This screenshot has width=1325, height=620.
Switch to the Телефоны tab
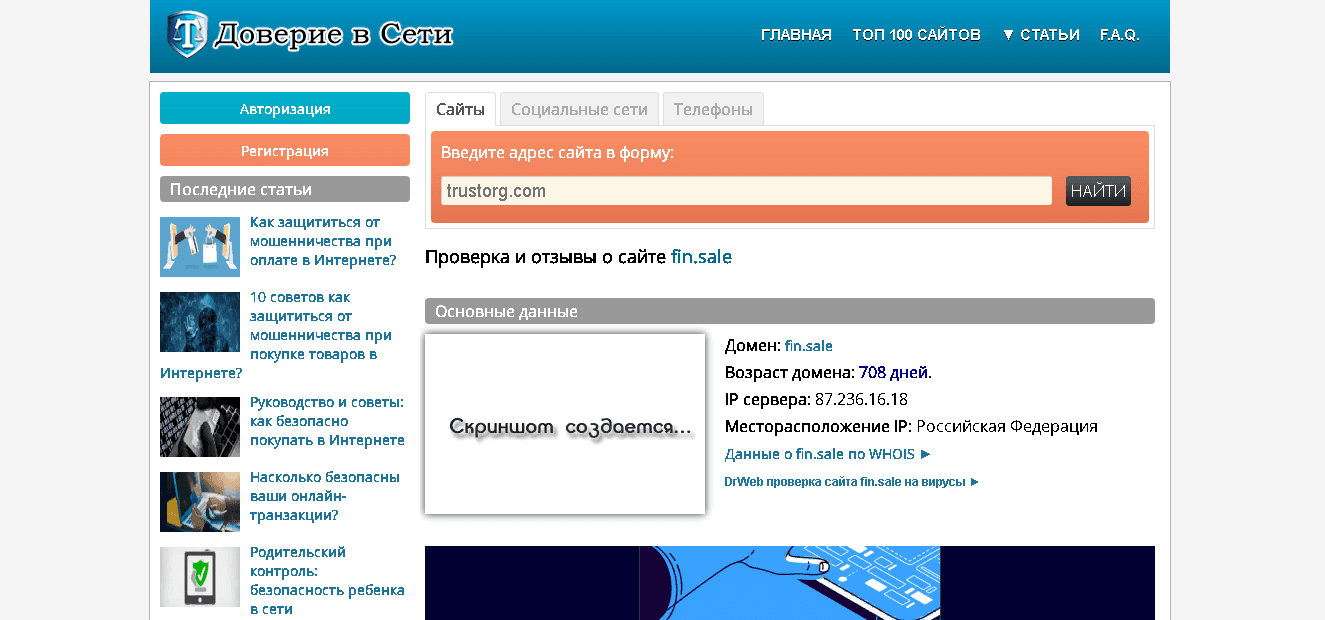pos(712,107)
